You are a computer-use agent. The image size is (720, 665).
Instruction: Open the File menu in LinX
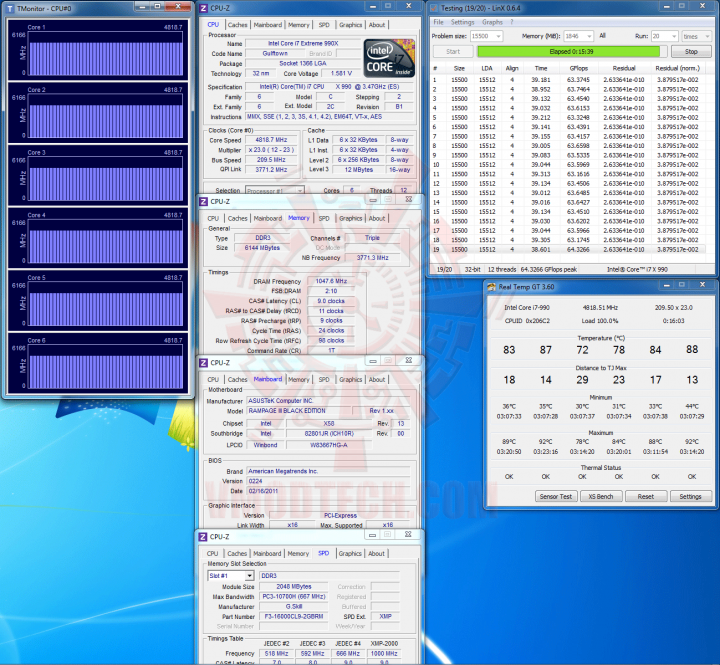(x=439, y=22)
